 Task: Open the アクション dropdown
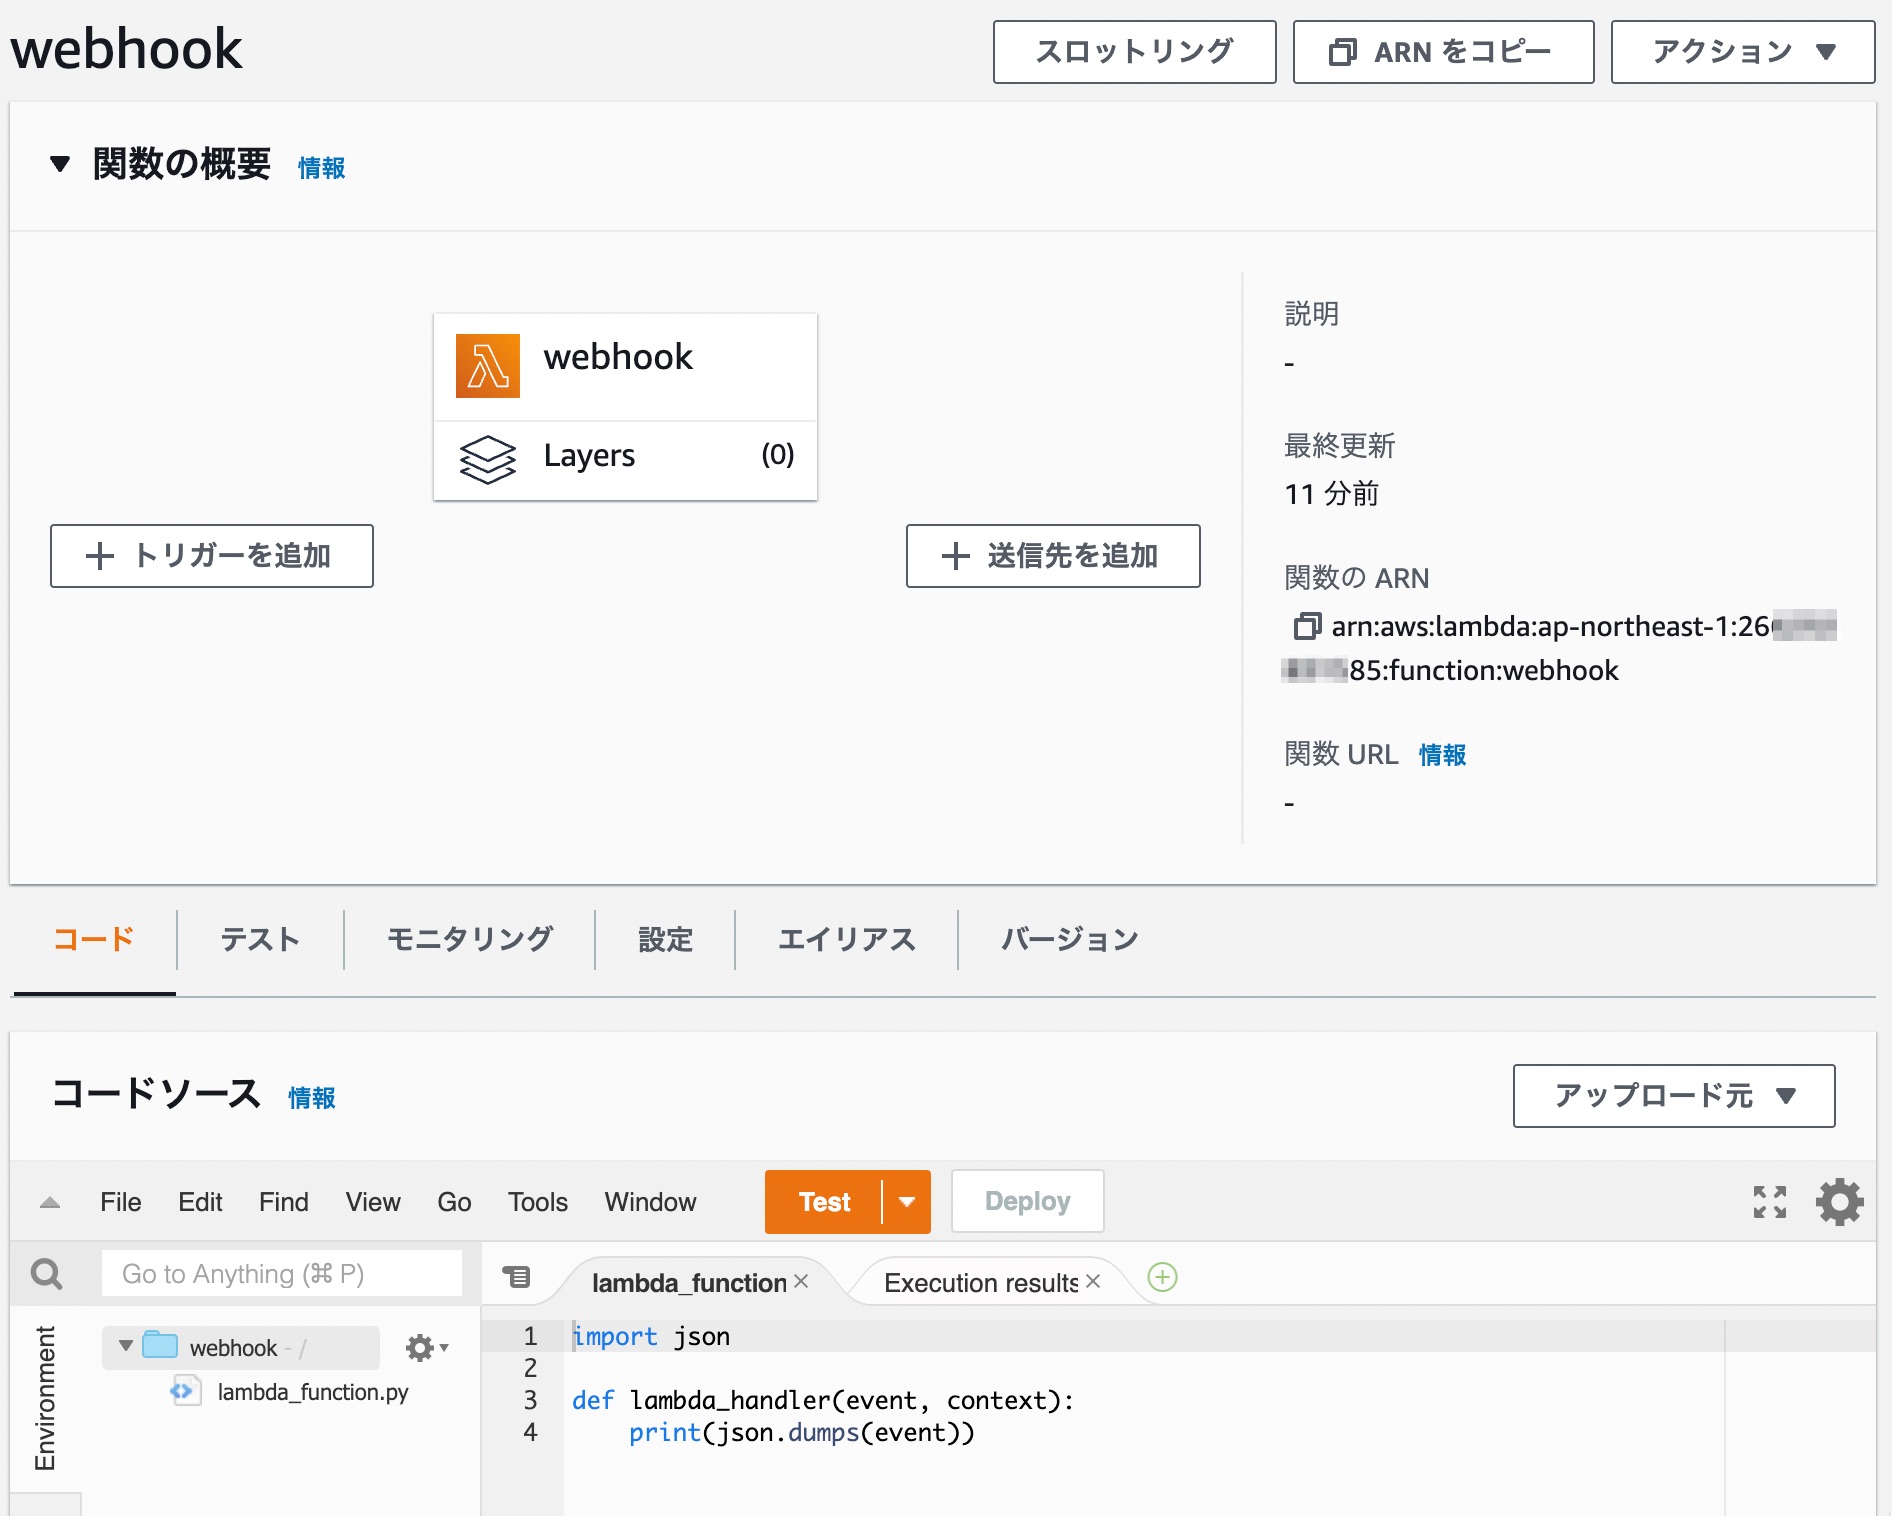[x=1742, y=51]
